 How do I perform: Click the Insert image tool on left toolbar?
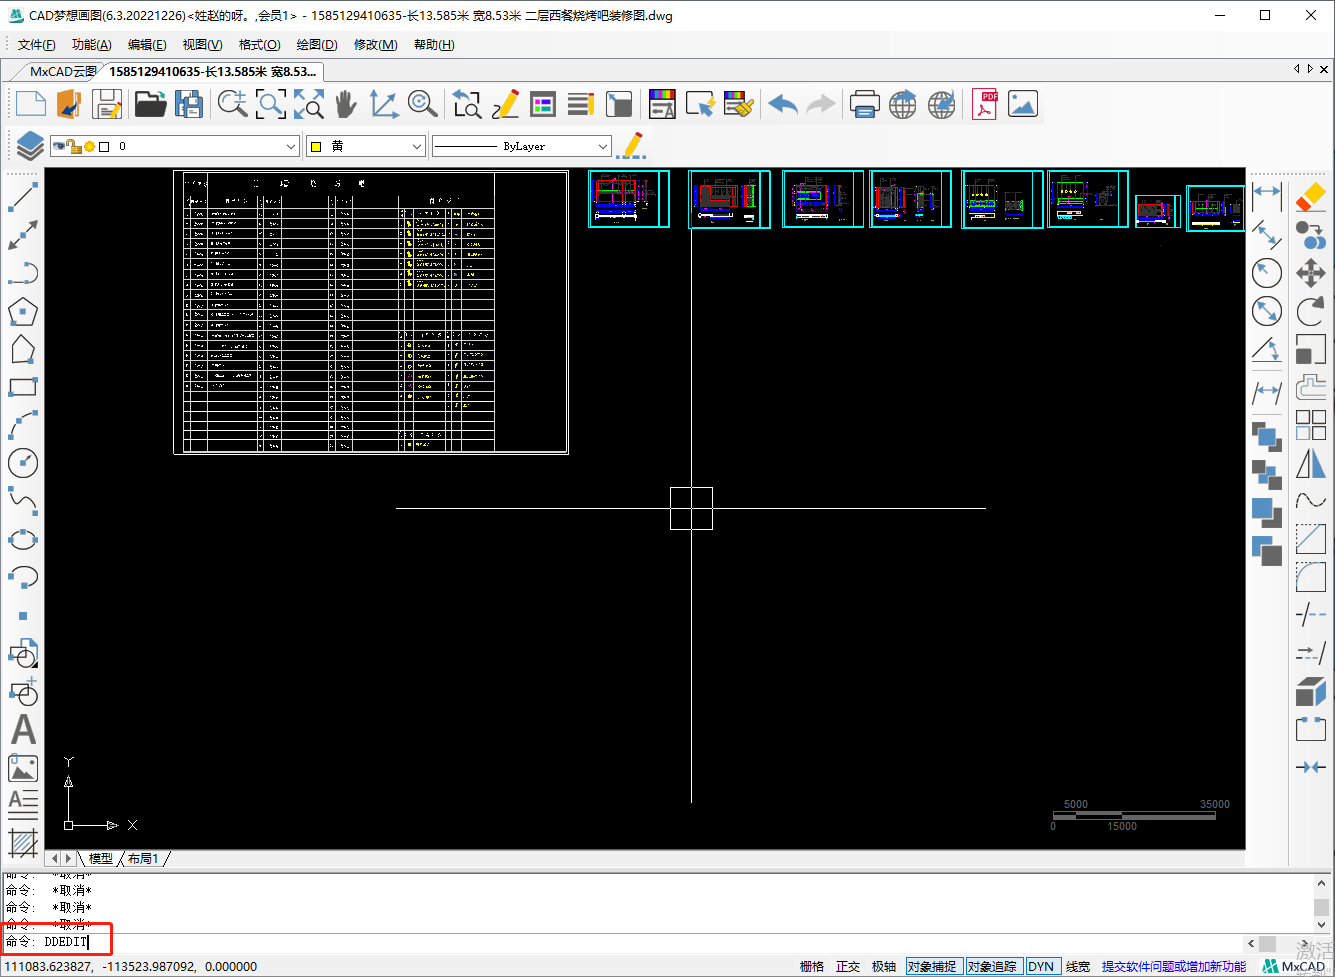click(x=23, y=768)
